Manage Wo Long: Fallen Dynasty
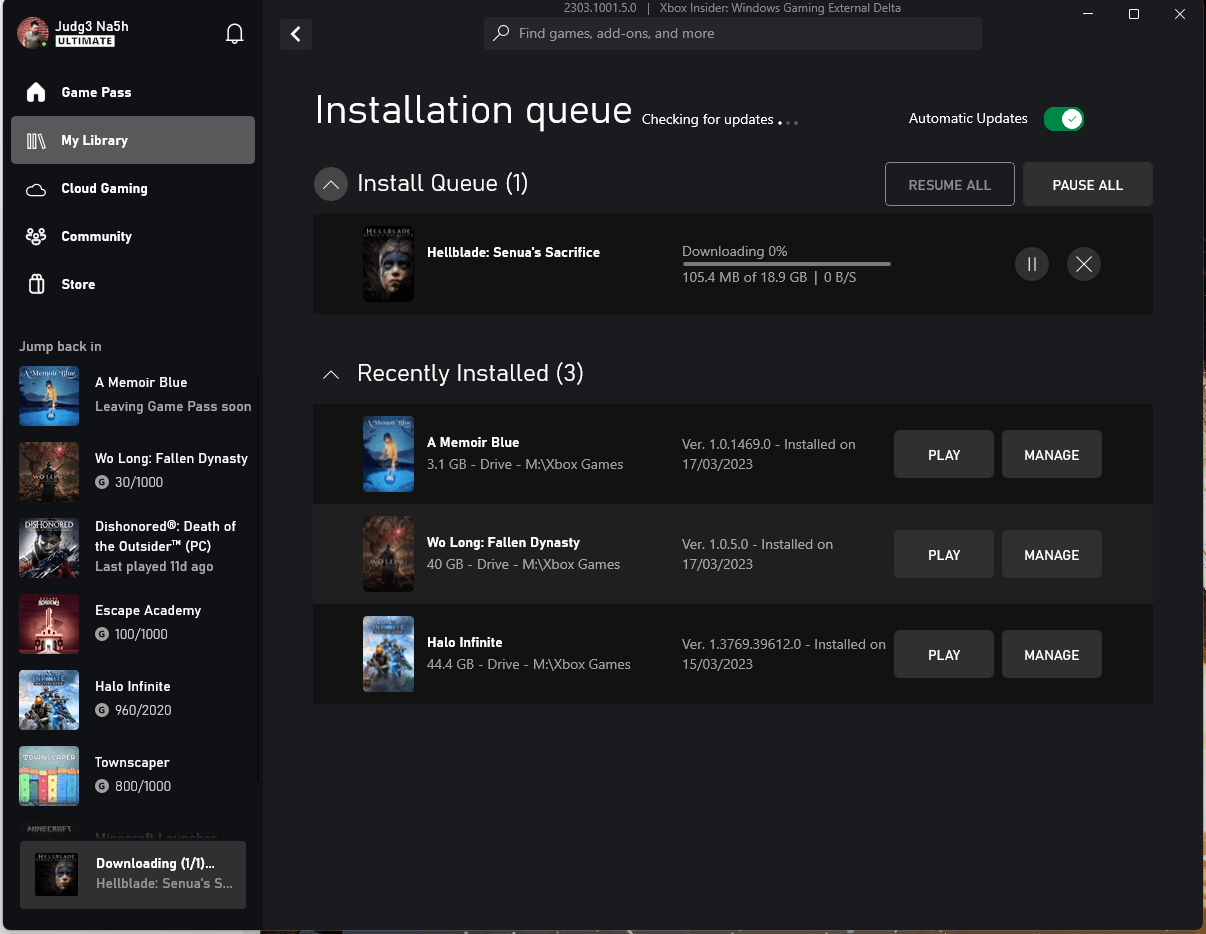The image size is (1206, 934). pyautogui.click(x=1052, y=555)
